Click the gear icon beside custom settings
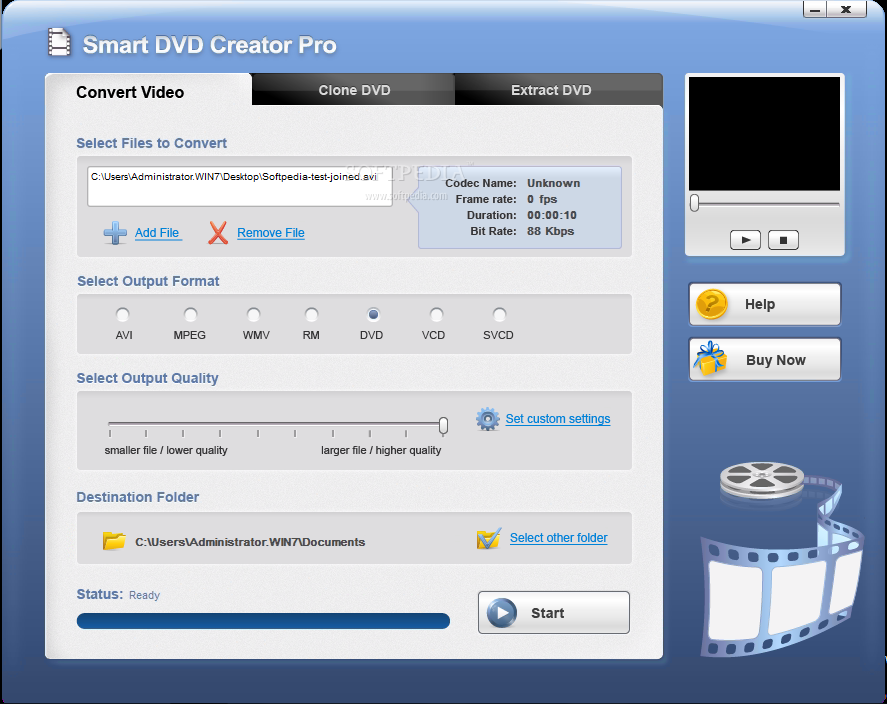The width and height of the screenshot is (887, 704). coord(487,419)
